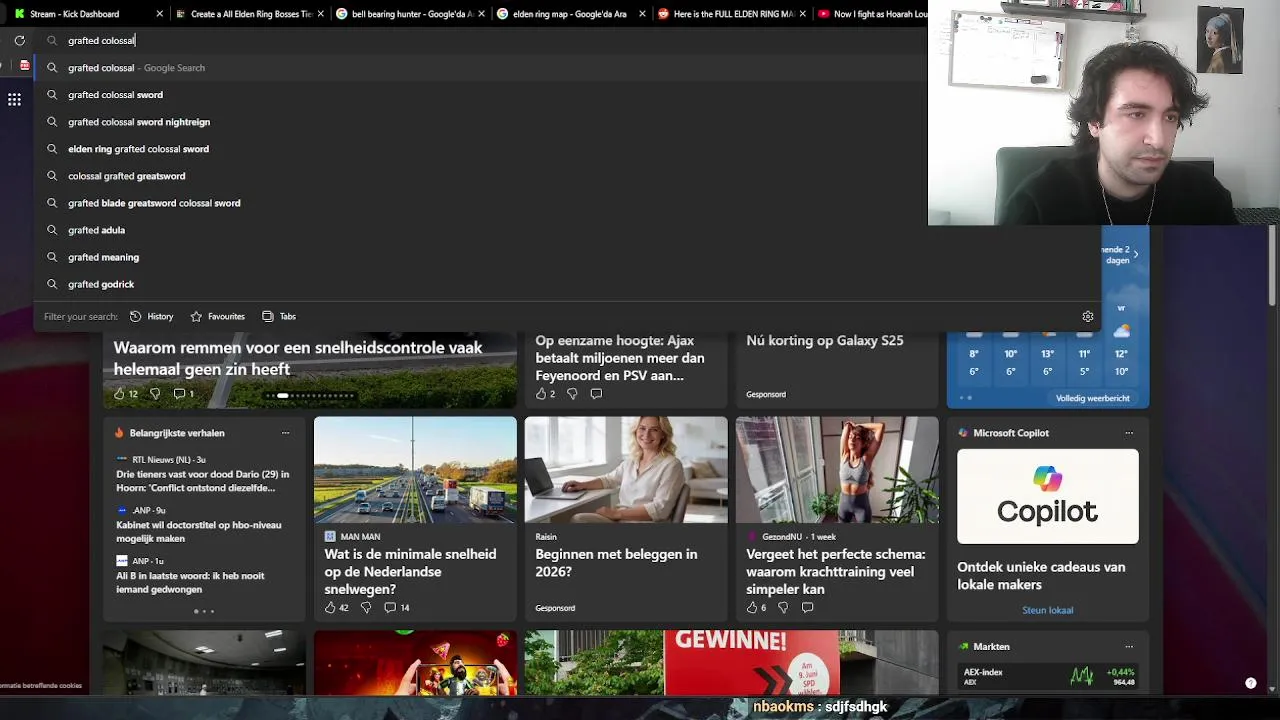The height and width of the screenshot is (720, 1280).
Task: Open the red PDF favourites bar icon
Action: tap(25, 66)
